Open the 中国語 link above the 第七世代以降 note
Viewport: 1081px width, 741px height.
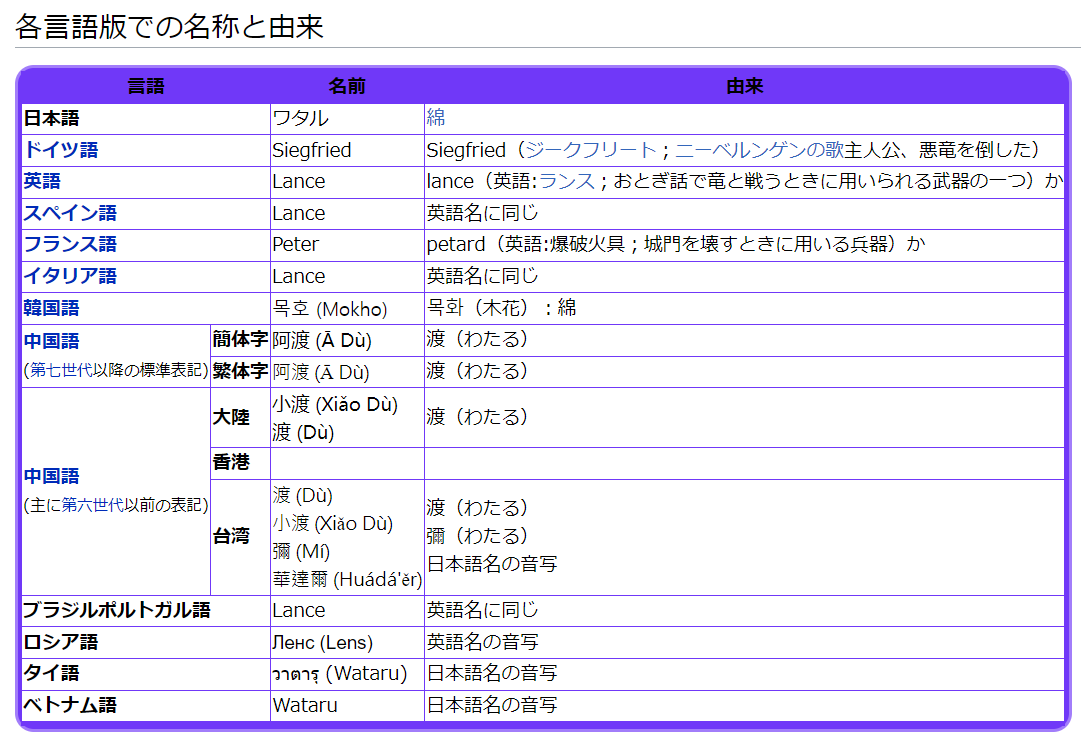coord(52,341)
